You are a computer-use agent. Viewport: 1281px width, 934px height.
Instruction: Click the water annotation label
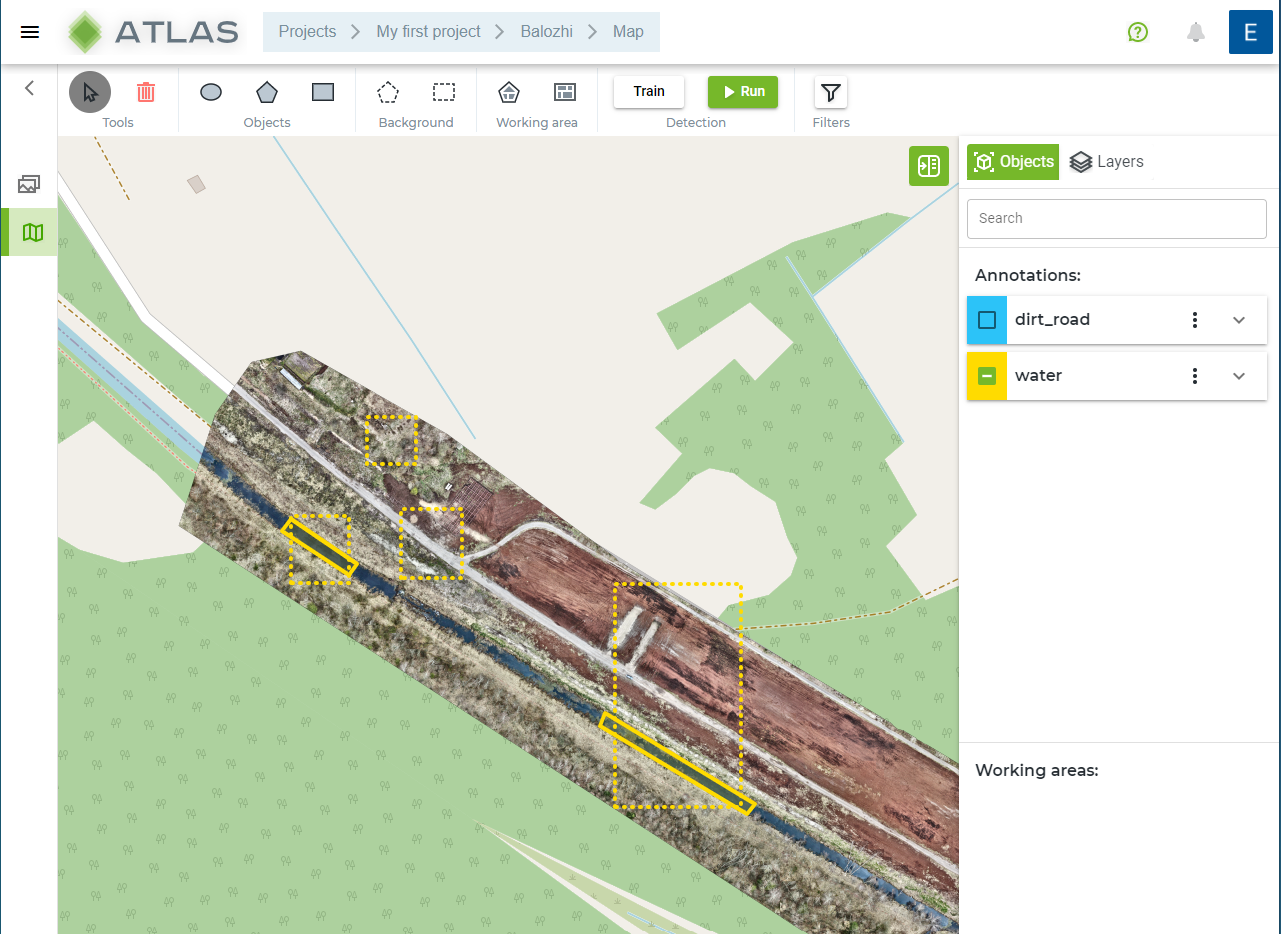[1038, 376]
